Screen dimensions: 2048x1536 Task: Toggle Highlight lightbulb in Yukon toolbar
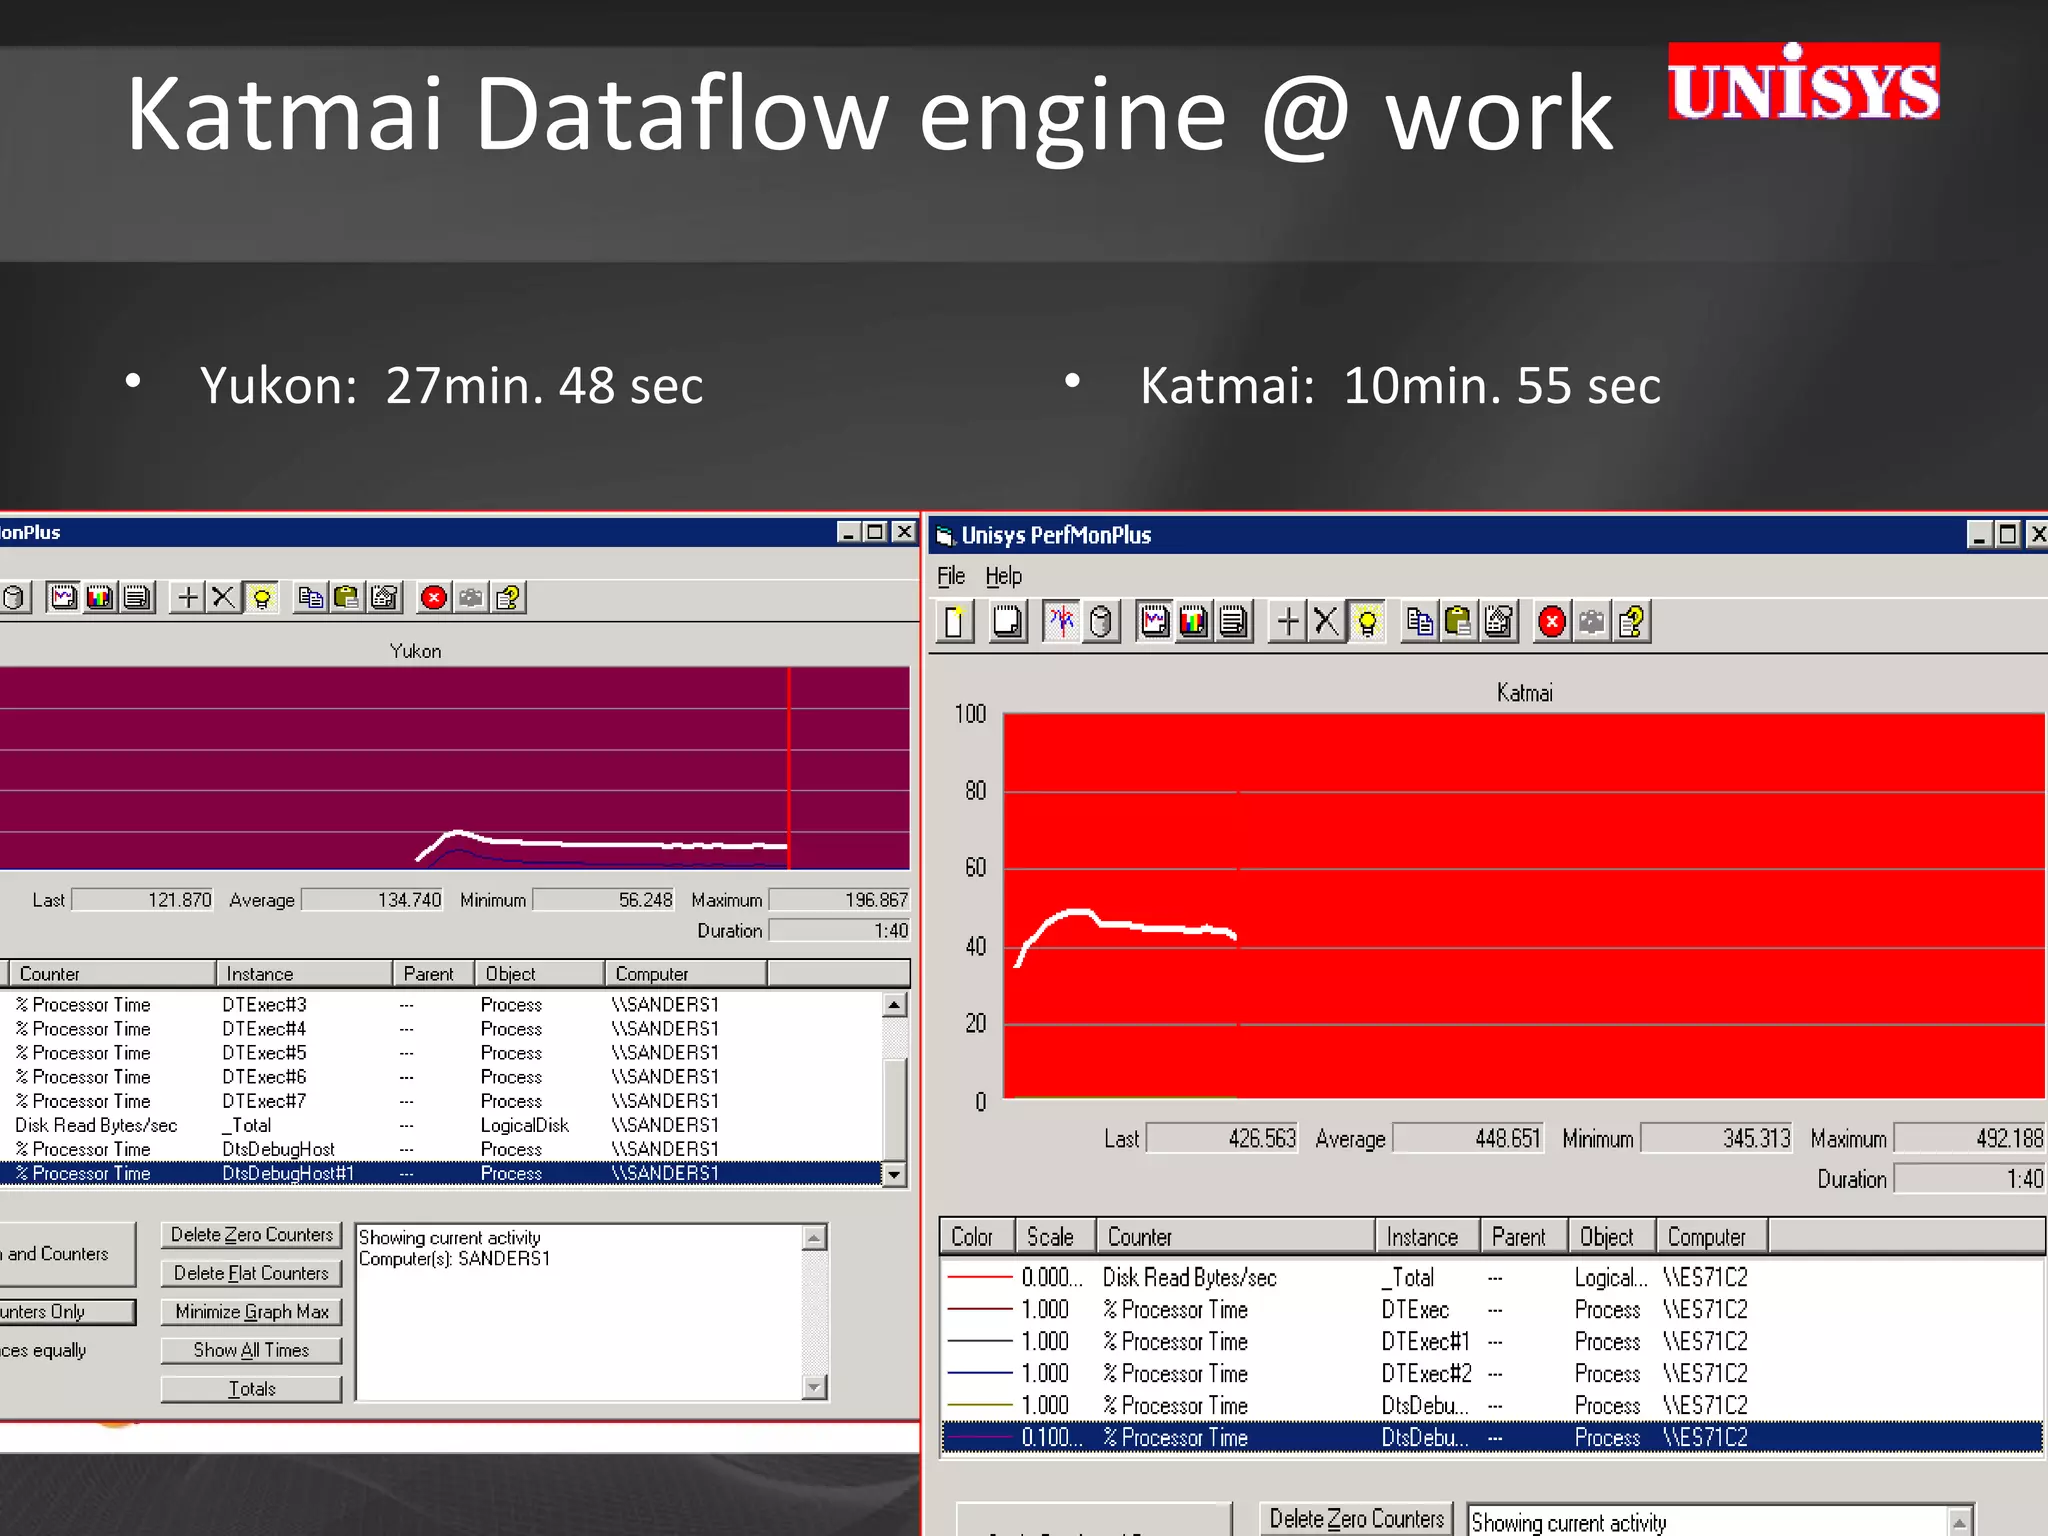click(x=261, y=598)
